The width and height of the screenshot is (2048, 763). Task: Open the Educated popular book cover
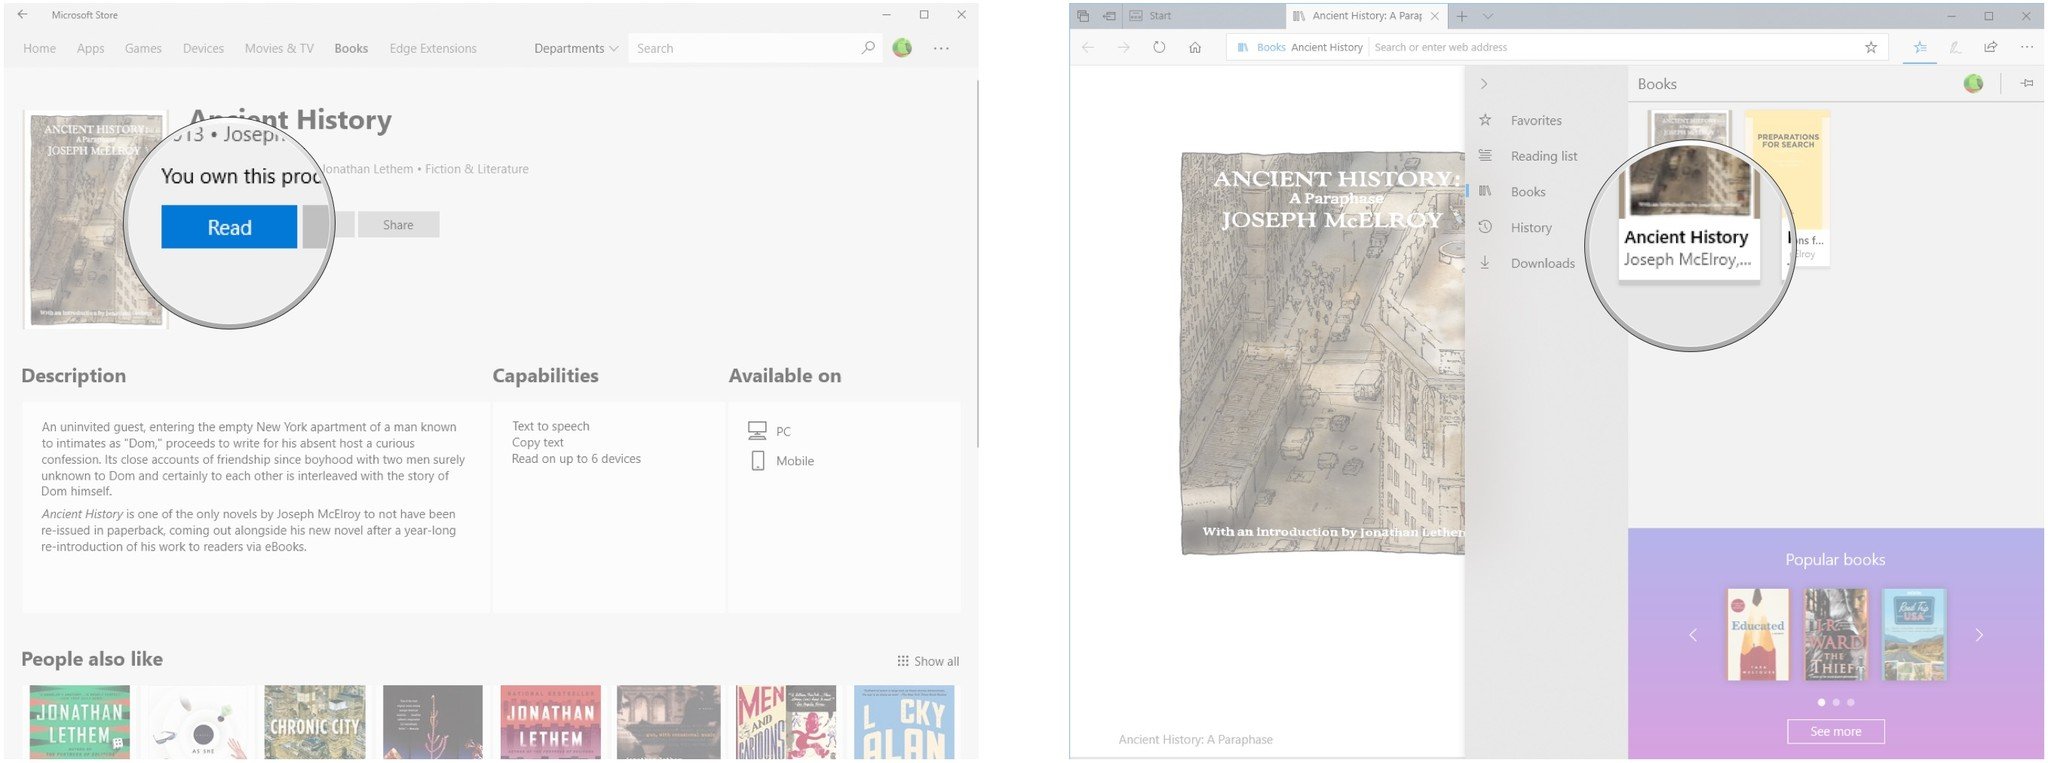pyautogui.click(x=1758, y=635)
